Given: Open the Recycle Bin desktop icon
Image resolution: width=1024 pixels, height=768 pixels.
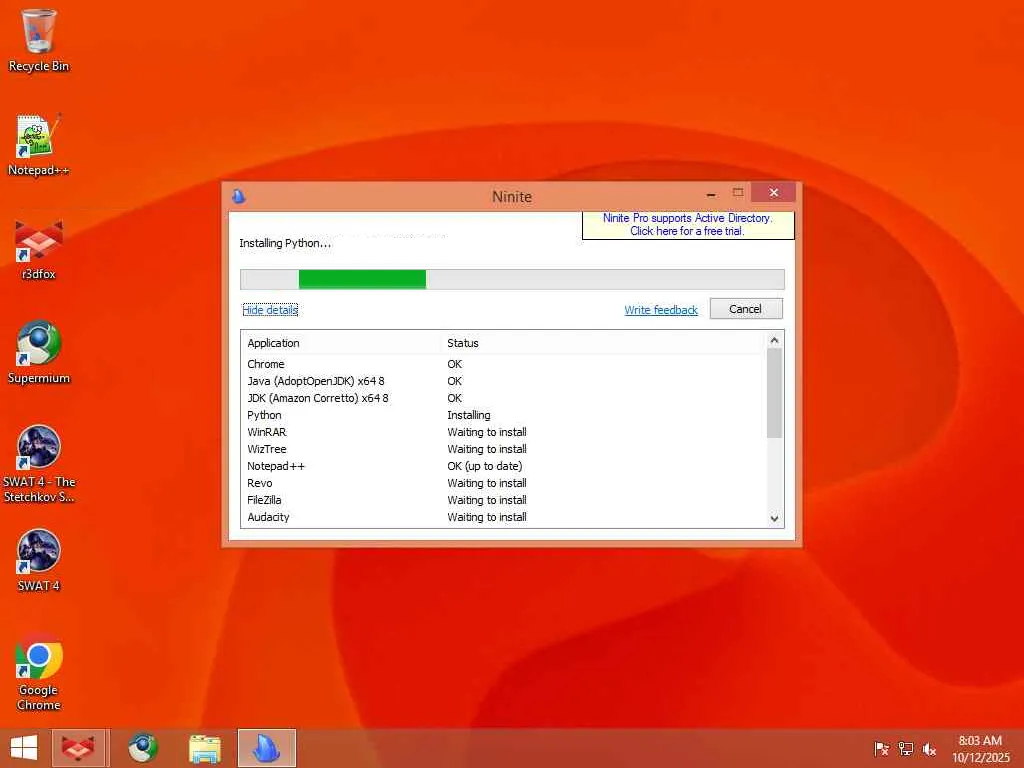Looking at the screenshot, I should [39, 40].
